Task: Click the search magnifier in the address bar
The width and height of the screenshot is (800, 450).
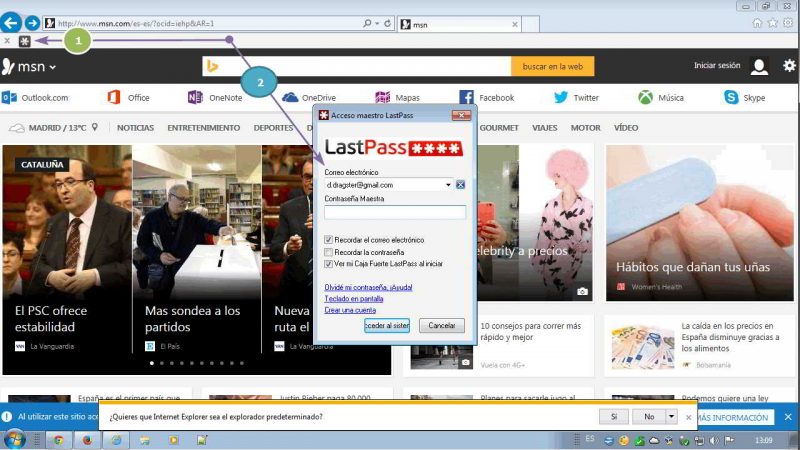Action: [x=367, y=23]
